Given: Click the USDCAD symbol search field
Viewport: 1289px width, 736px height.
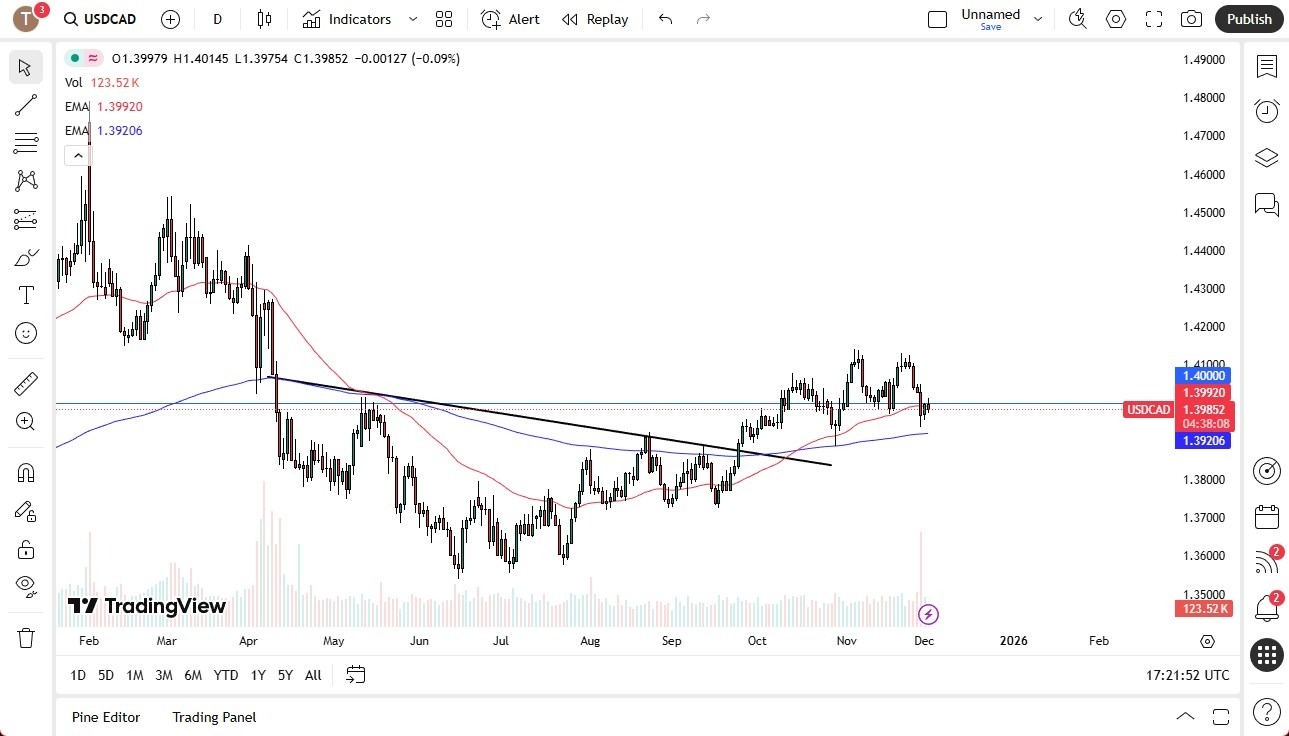Looking at the screenshot, I should [100, 19].
